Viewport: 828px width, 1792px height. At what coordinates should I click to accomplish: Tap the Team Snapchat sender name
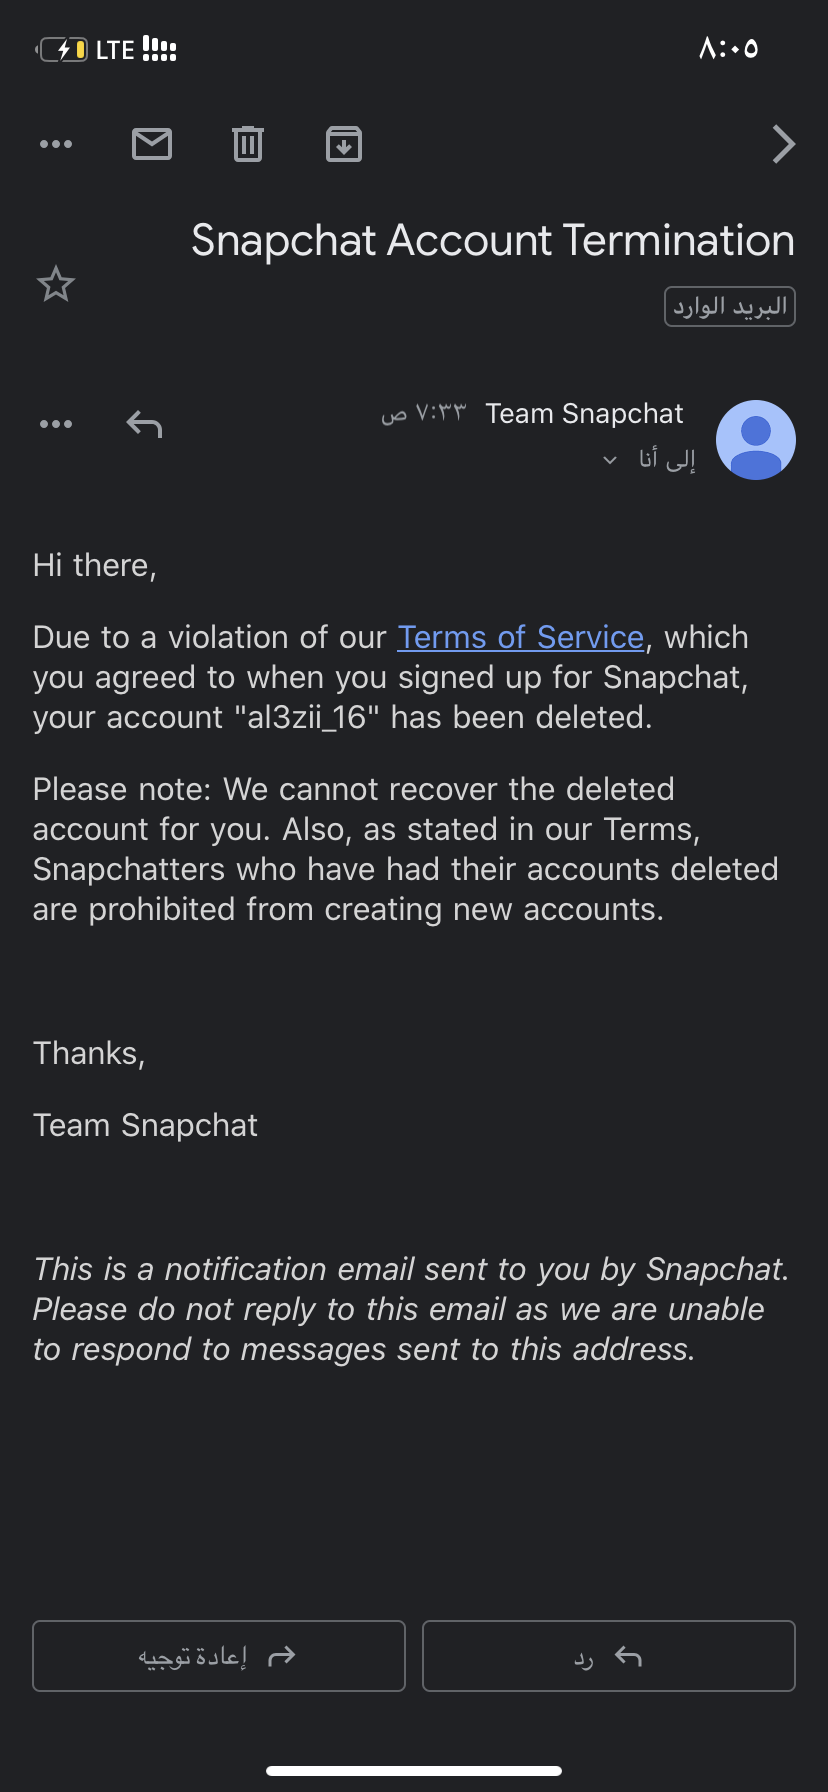(584, 414)
